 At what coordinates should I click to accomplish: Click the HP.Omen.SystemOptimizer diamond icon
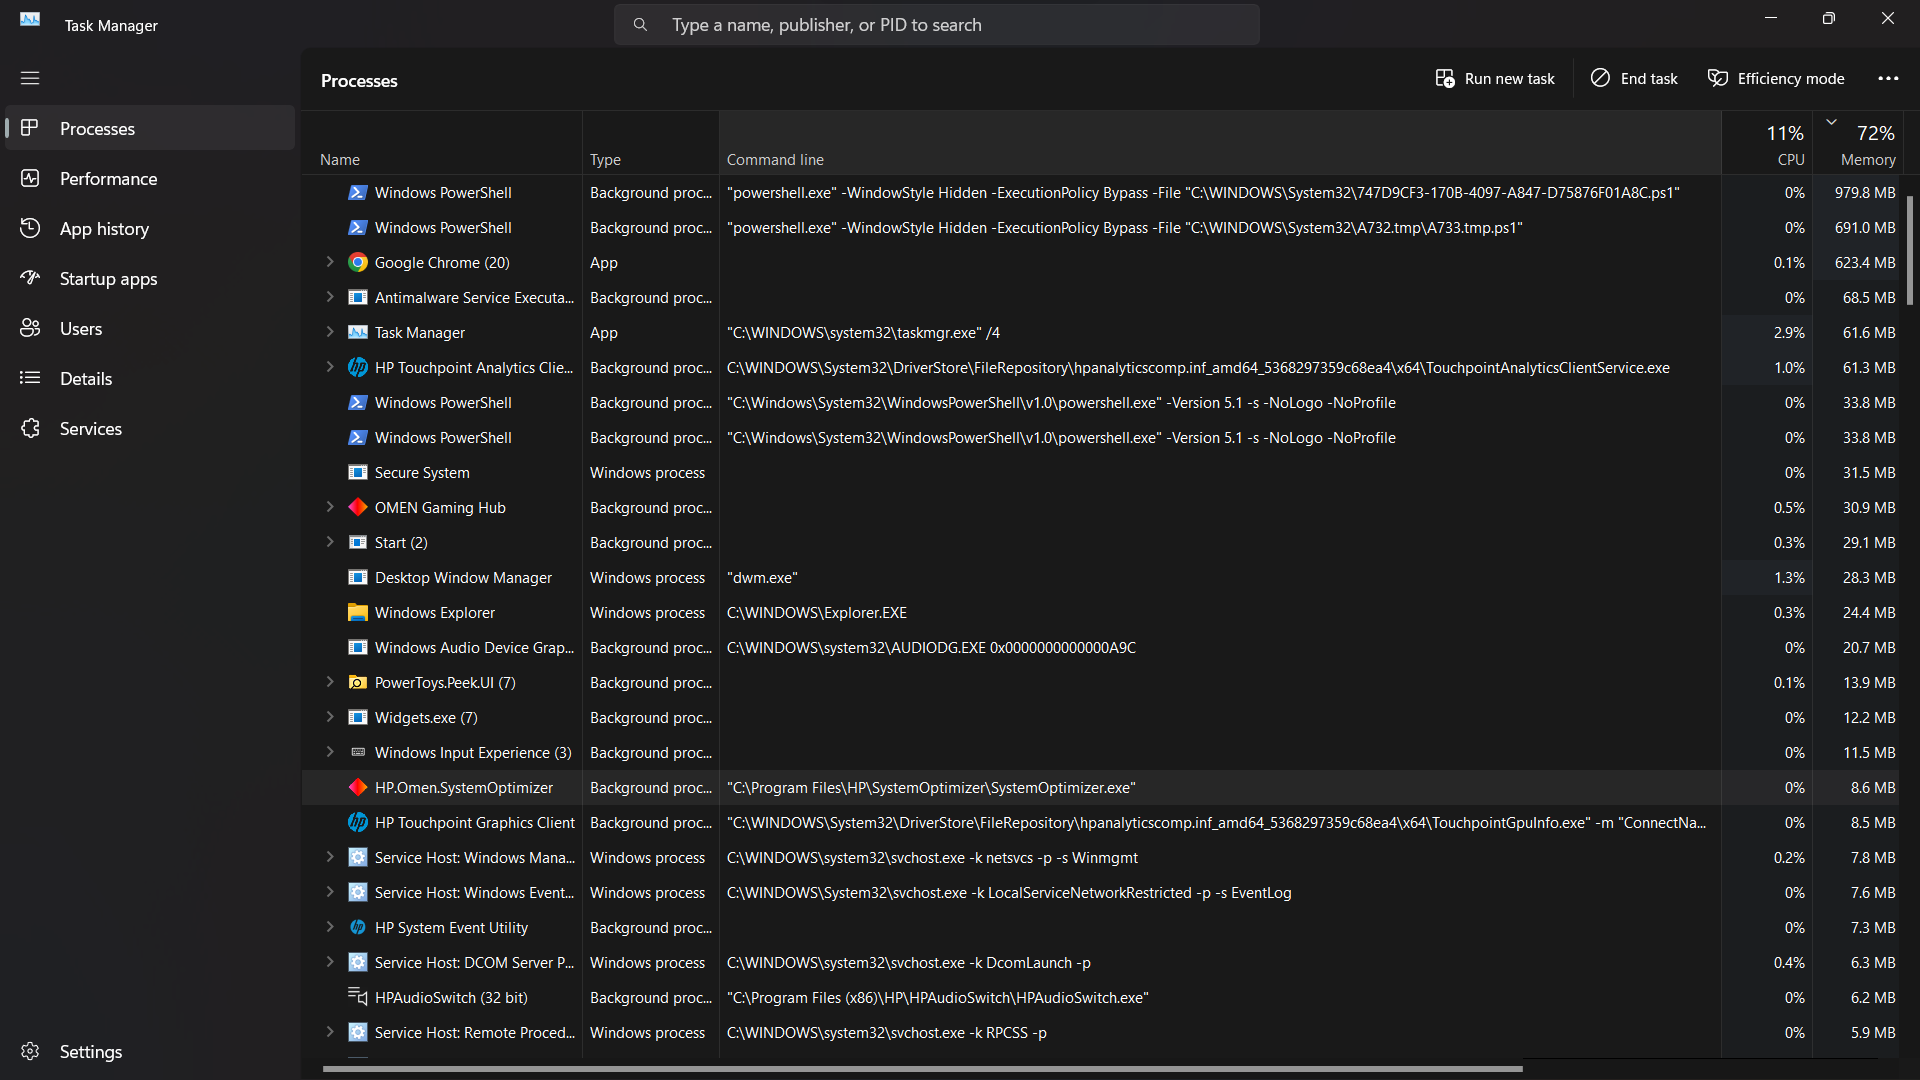pyautogui.click(x=358, y=787)
